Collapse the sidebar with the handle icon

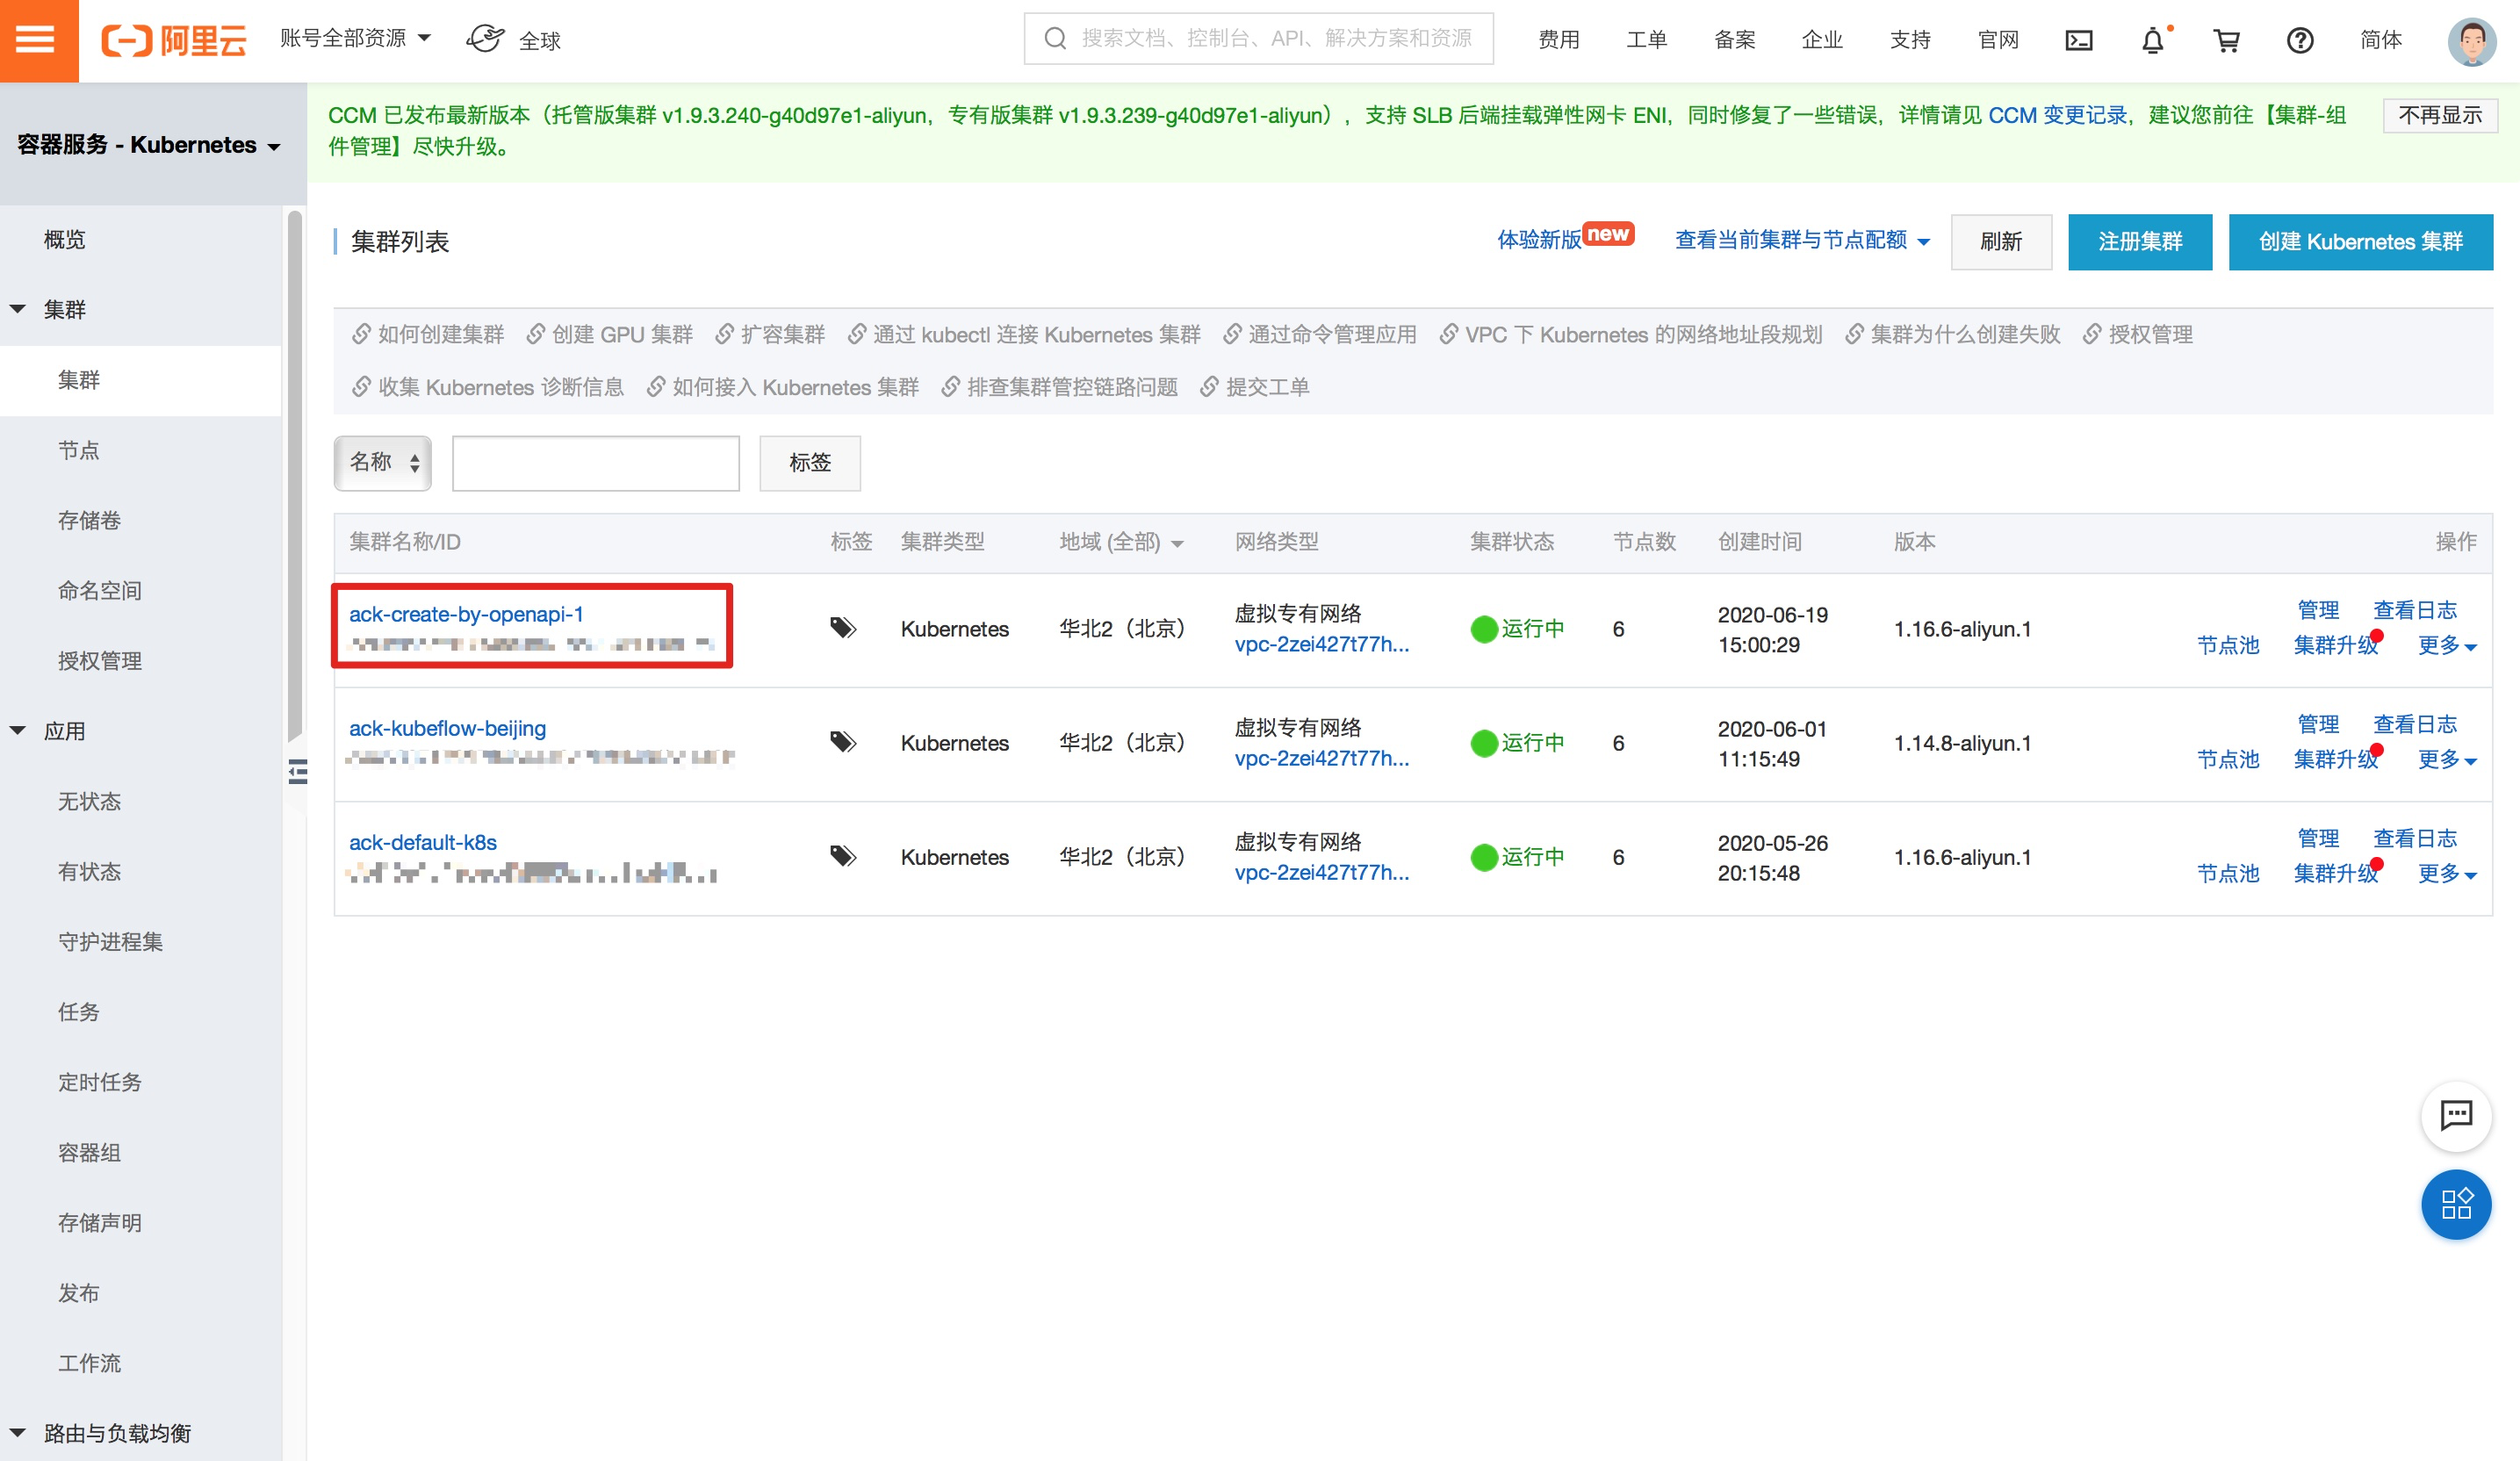point(298,771)
